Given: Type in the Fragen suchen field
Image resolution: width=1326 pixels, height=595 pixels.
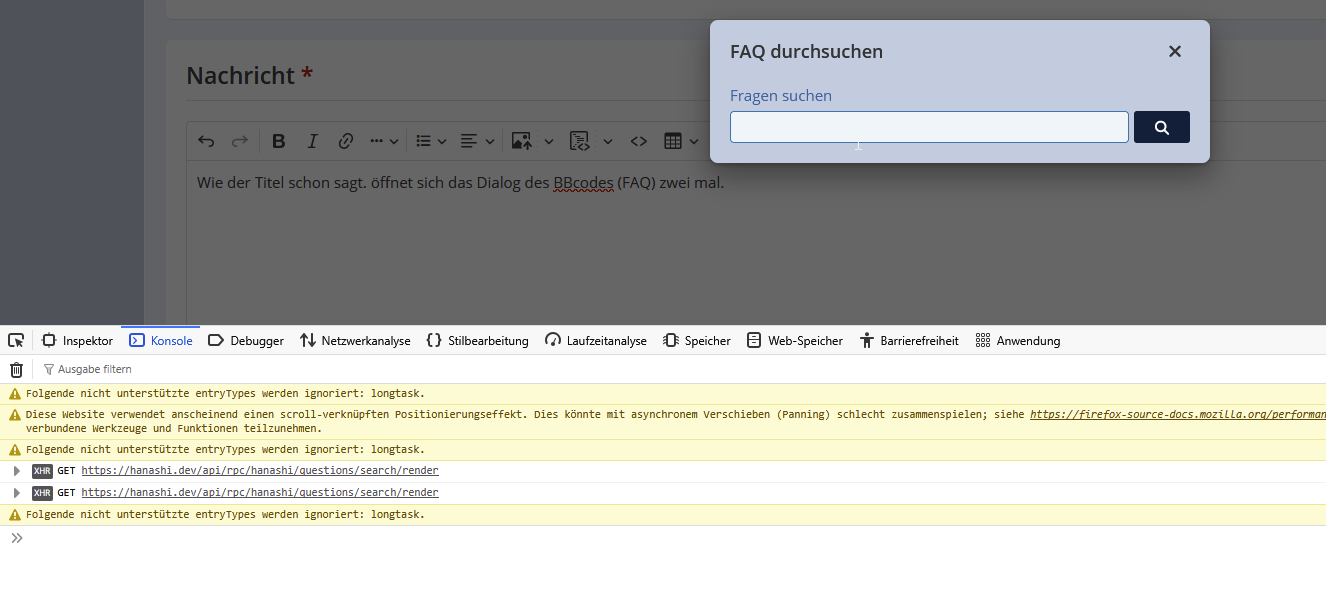Looking at the screenshot, I should point(928,127).
